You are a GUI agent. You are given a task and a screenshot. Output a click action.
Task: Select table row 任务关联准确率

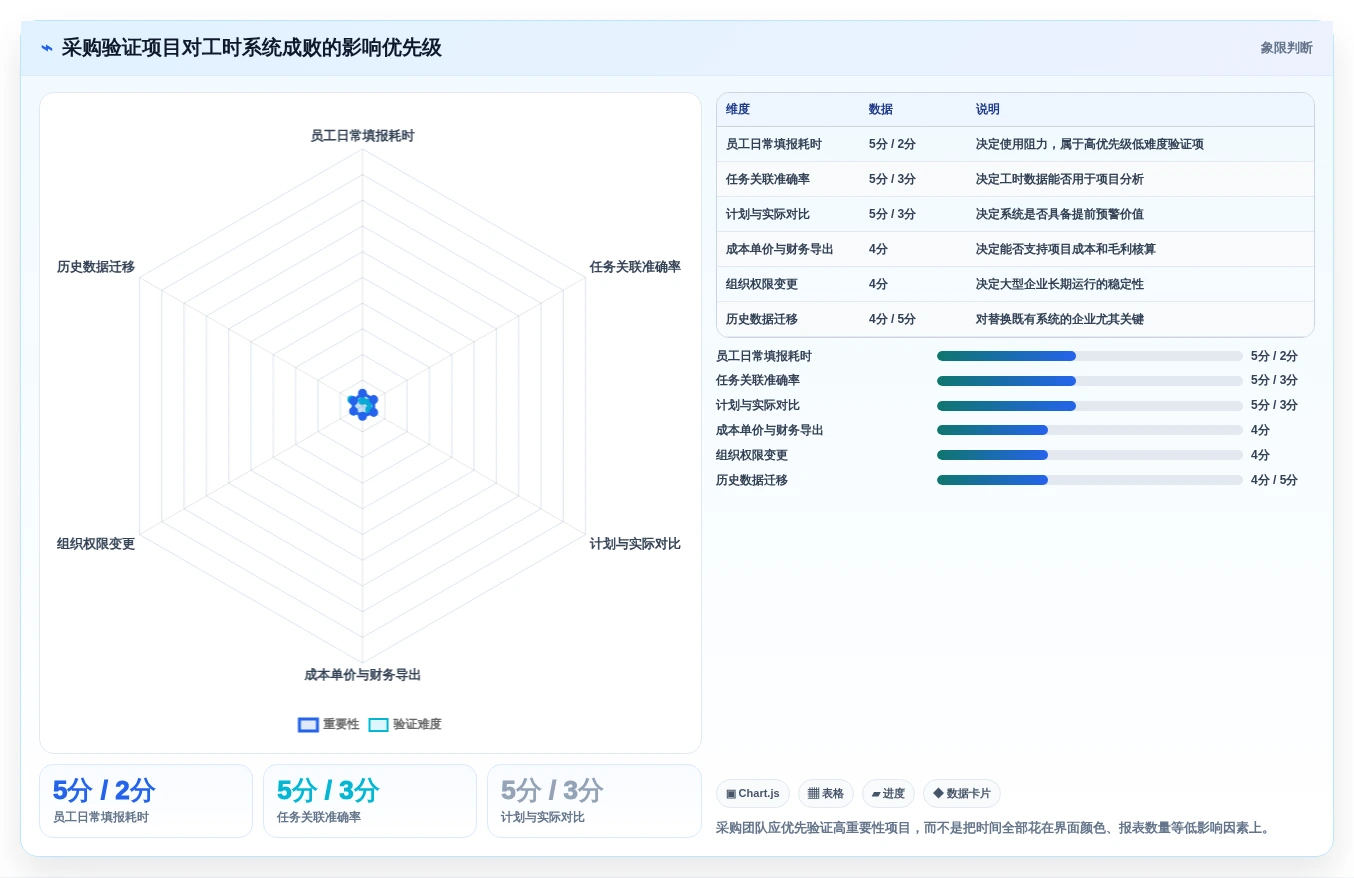pos(1015,179)
